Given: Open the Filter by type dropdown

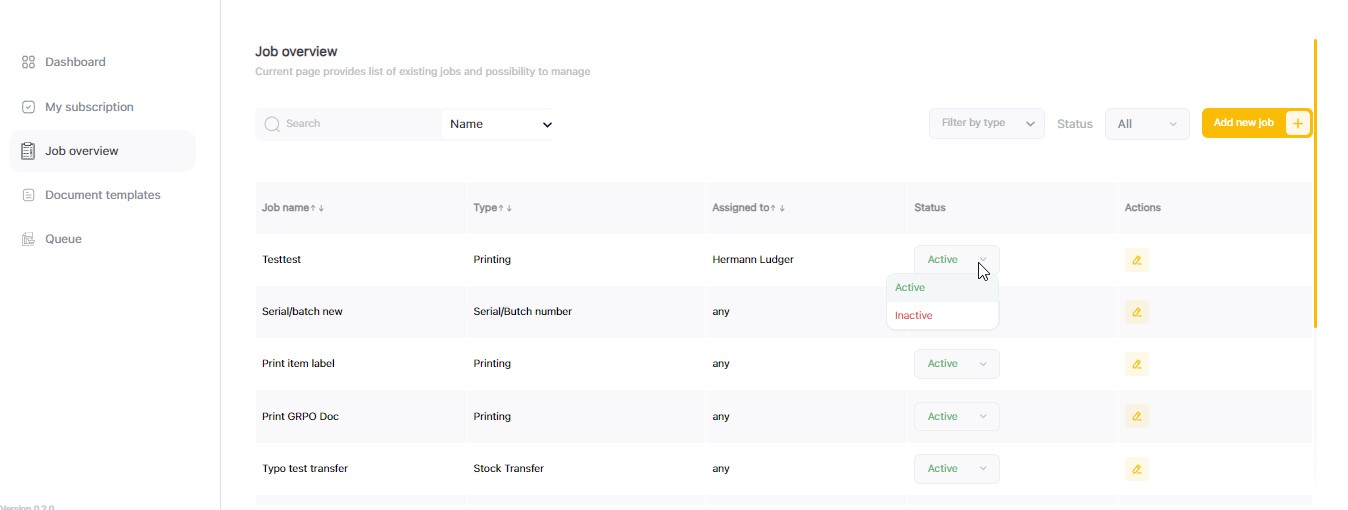Looking at the screenshot, I should (986, 123).
